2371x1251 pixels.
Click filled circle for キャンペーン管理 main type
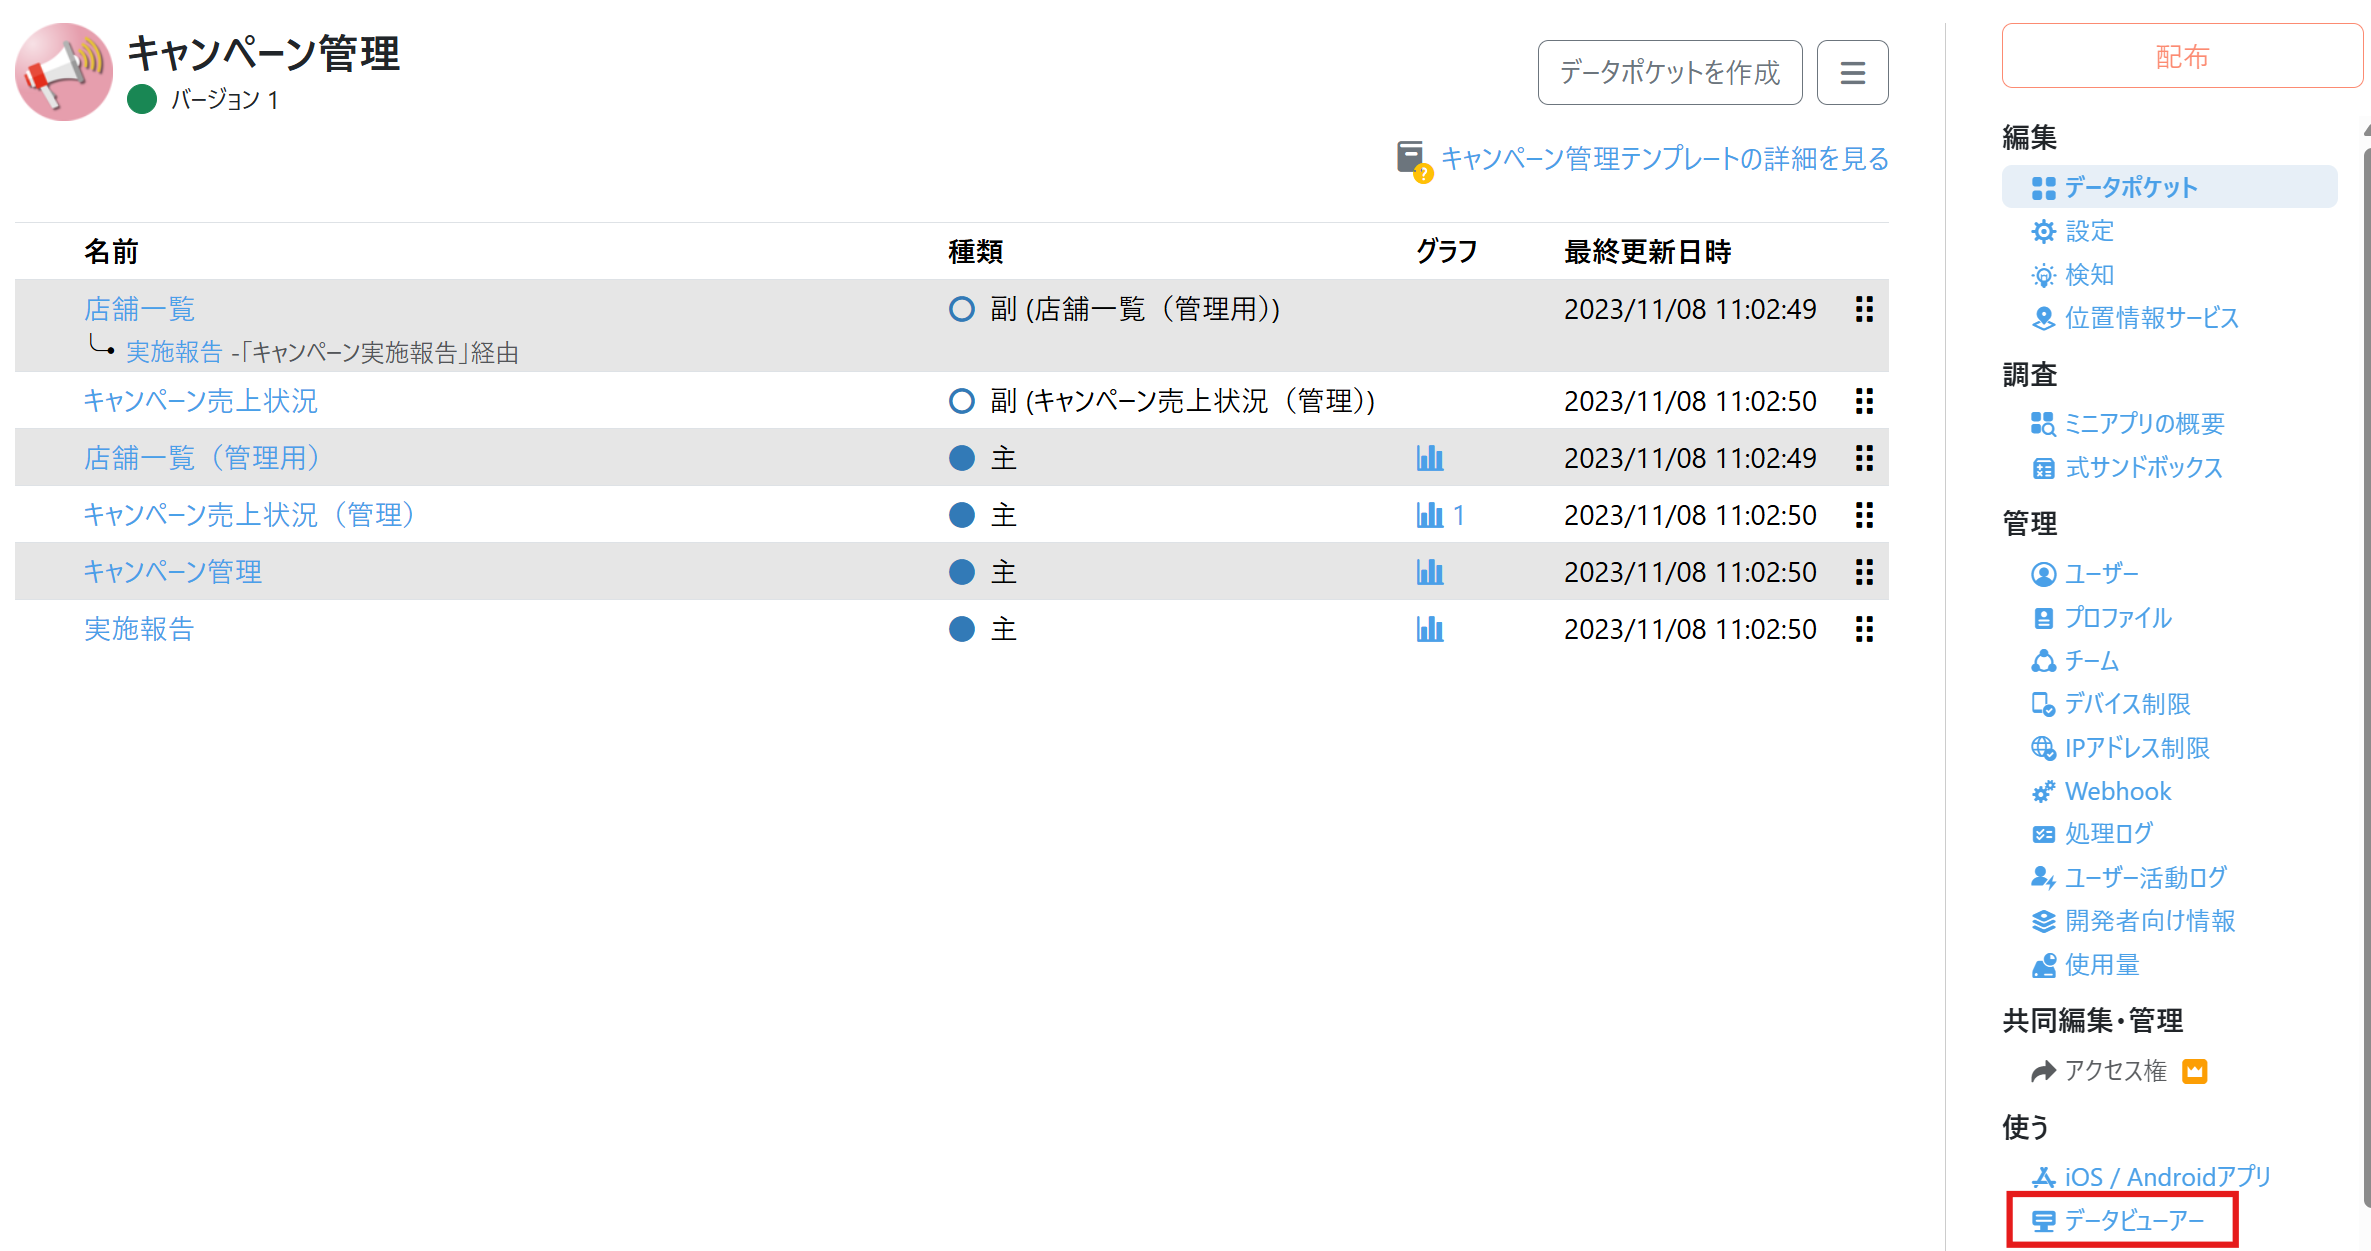pyautogui.click(x=961, y=572)
